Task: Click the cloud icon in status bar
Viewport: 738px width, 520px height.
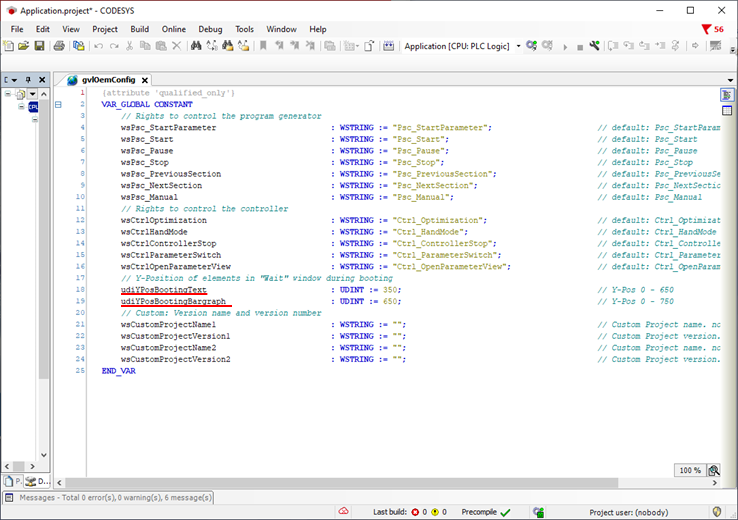Action: [343, 512]
